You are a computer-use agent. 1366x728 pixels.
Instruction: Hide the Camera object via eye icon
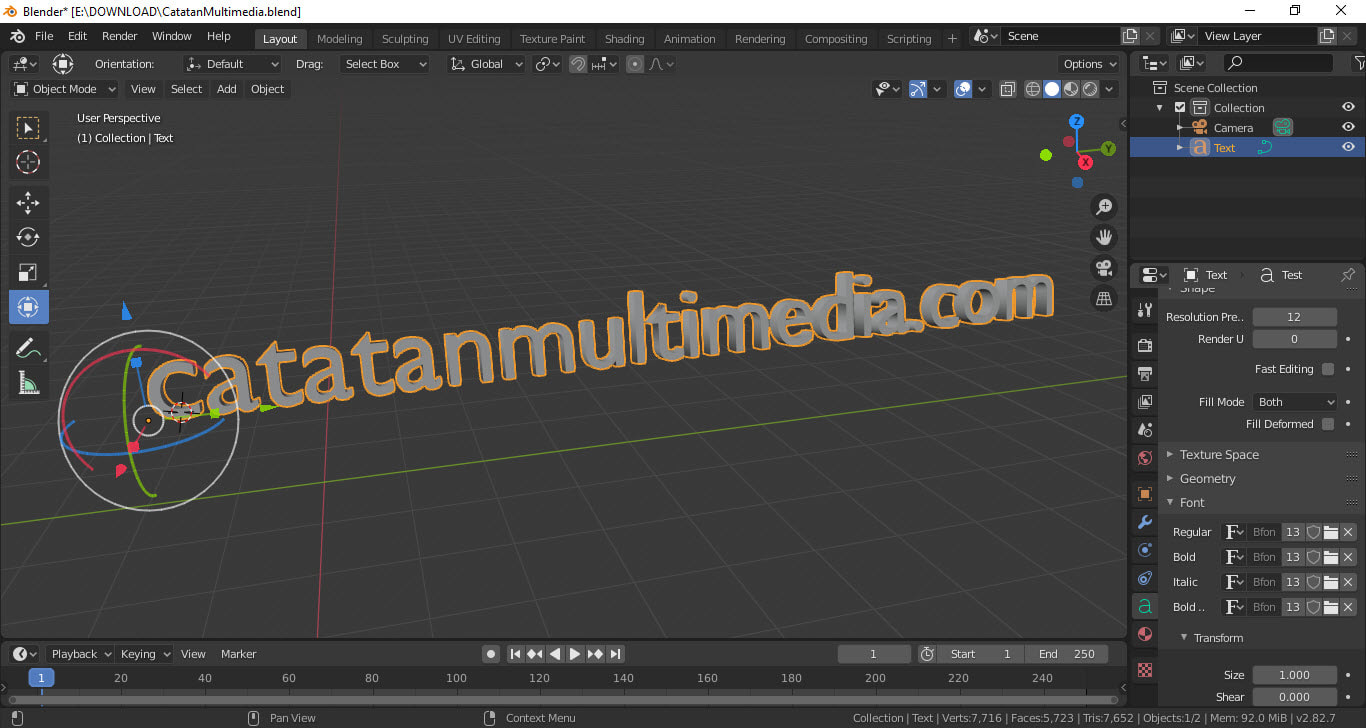pos(1348,127)
